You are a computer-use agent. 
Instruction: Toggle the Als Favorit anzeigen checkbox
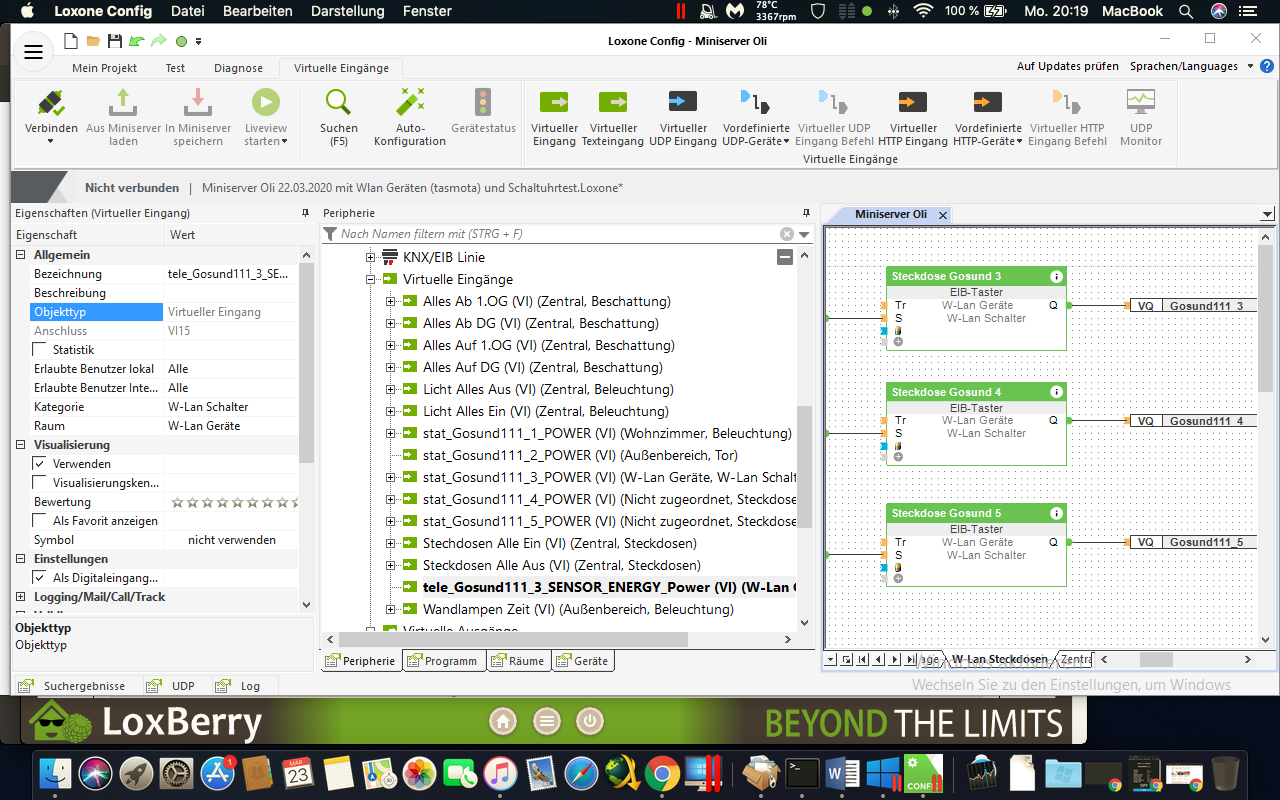[40, 521]
